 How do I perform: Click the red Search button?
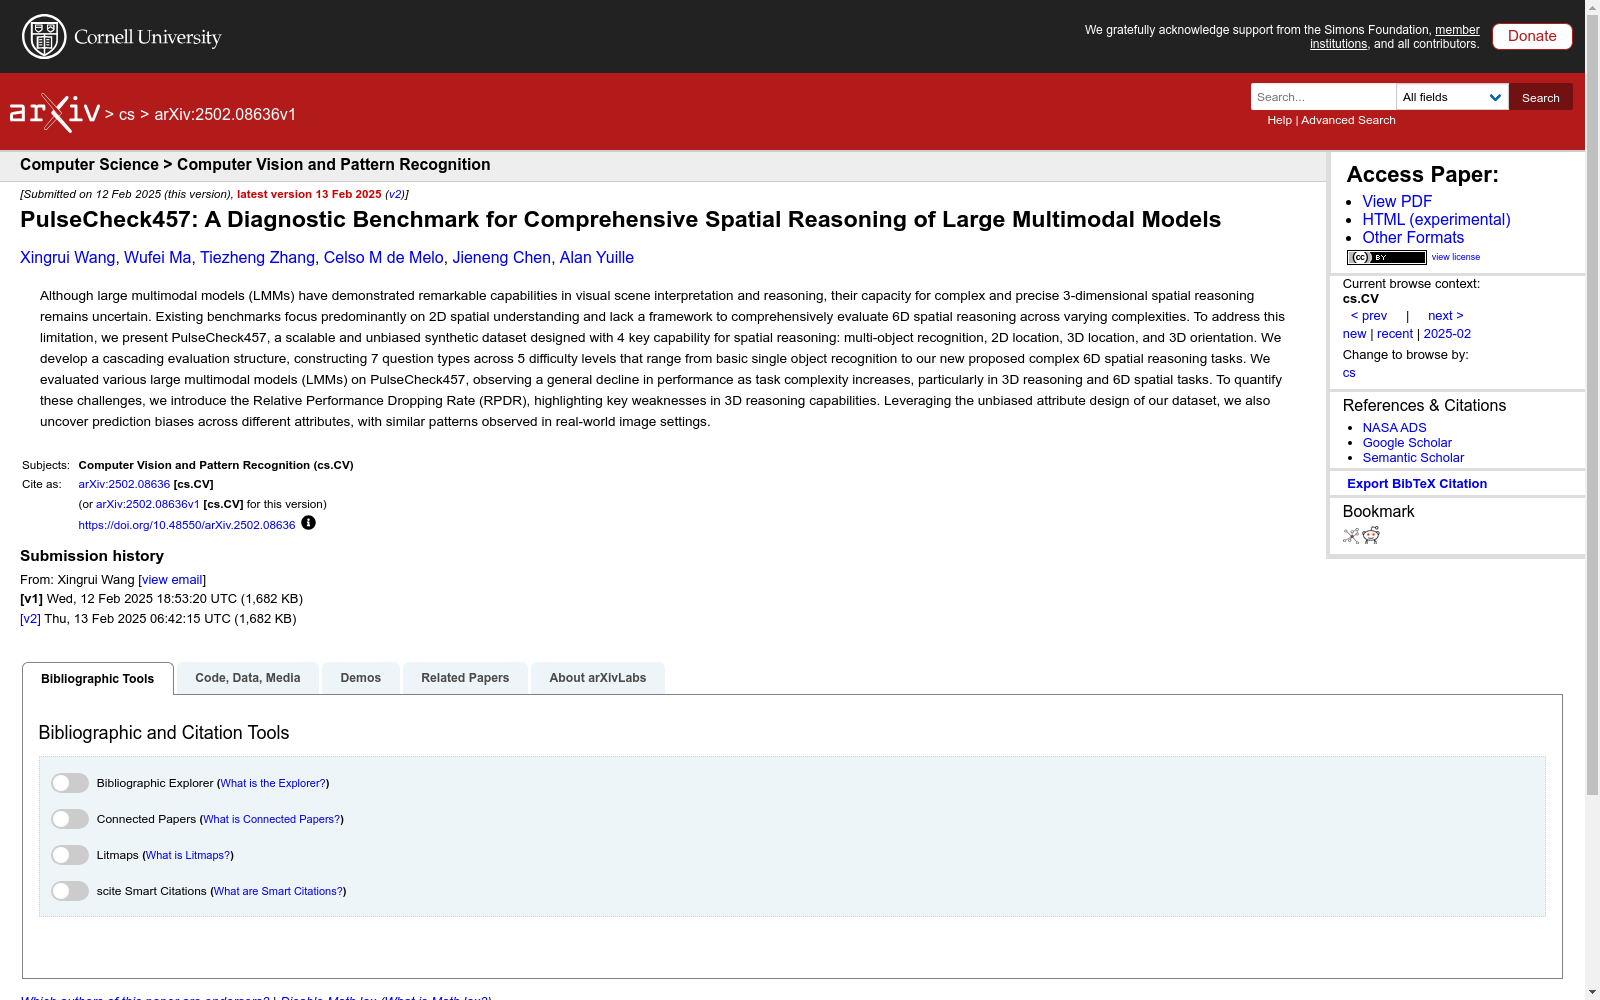(x=1541, y=97)
